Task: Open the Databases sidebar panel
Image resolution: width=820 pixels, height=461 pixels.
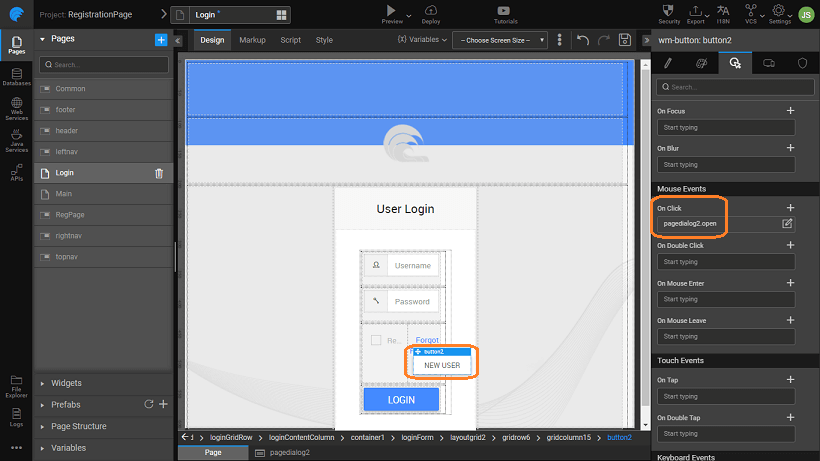Action: (16, 77)
